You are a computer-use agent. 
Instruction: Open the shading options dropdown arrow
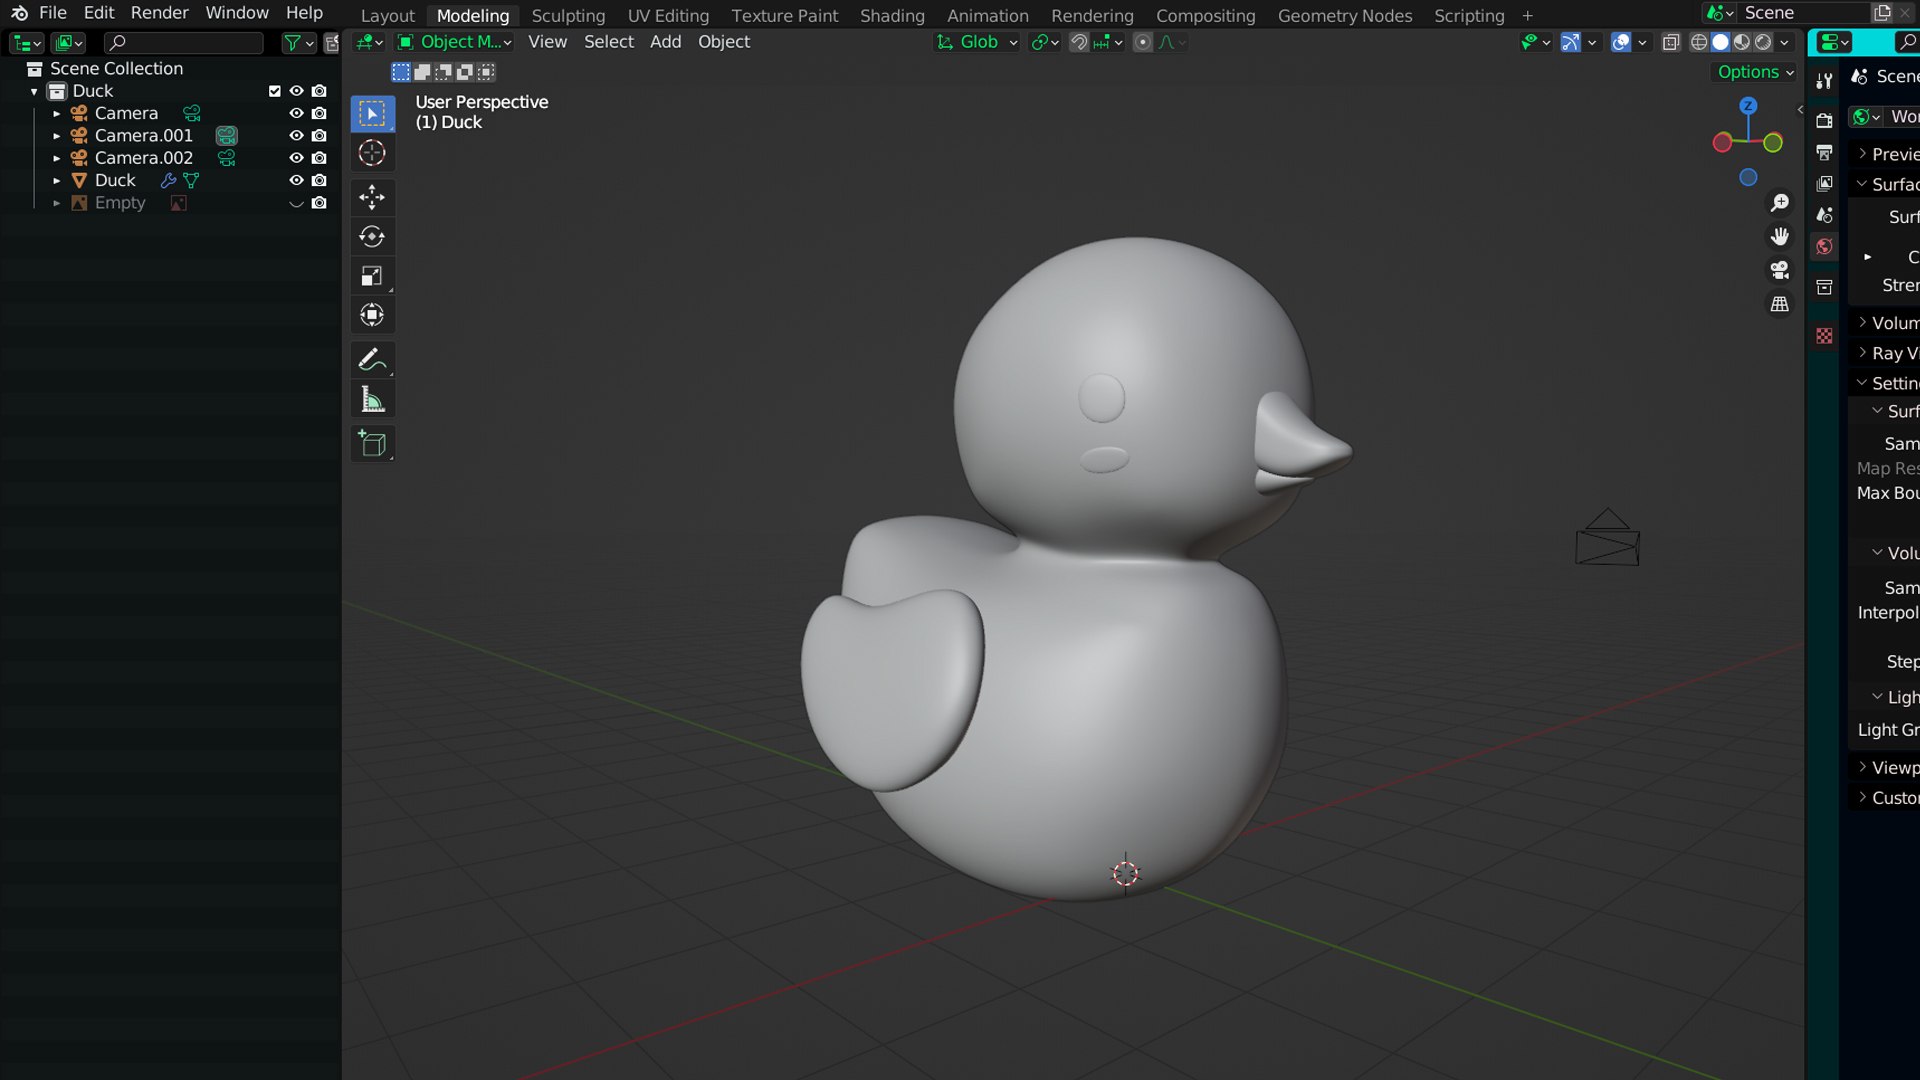click(1785, 42)
